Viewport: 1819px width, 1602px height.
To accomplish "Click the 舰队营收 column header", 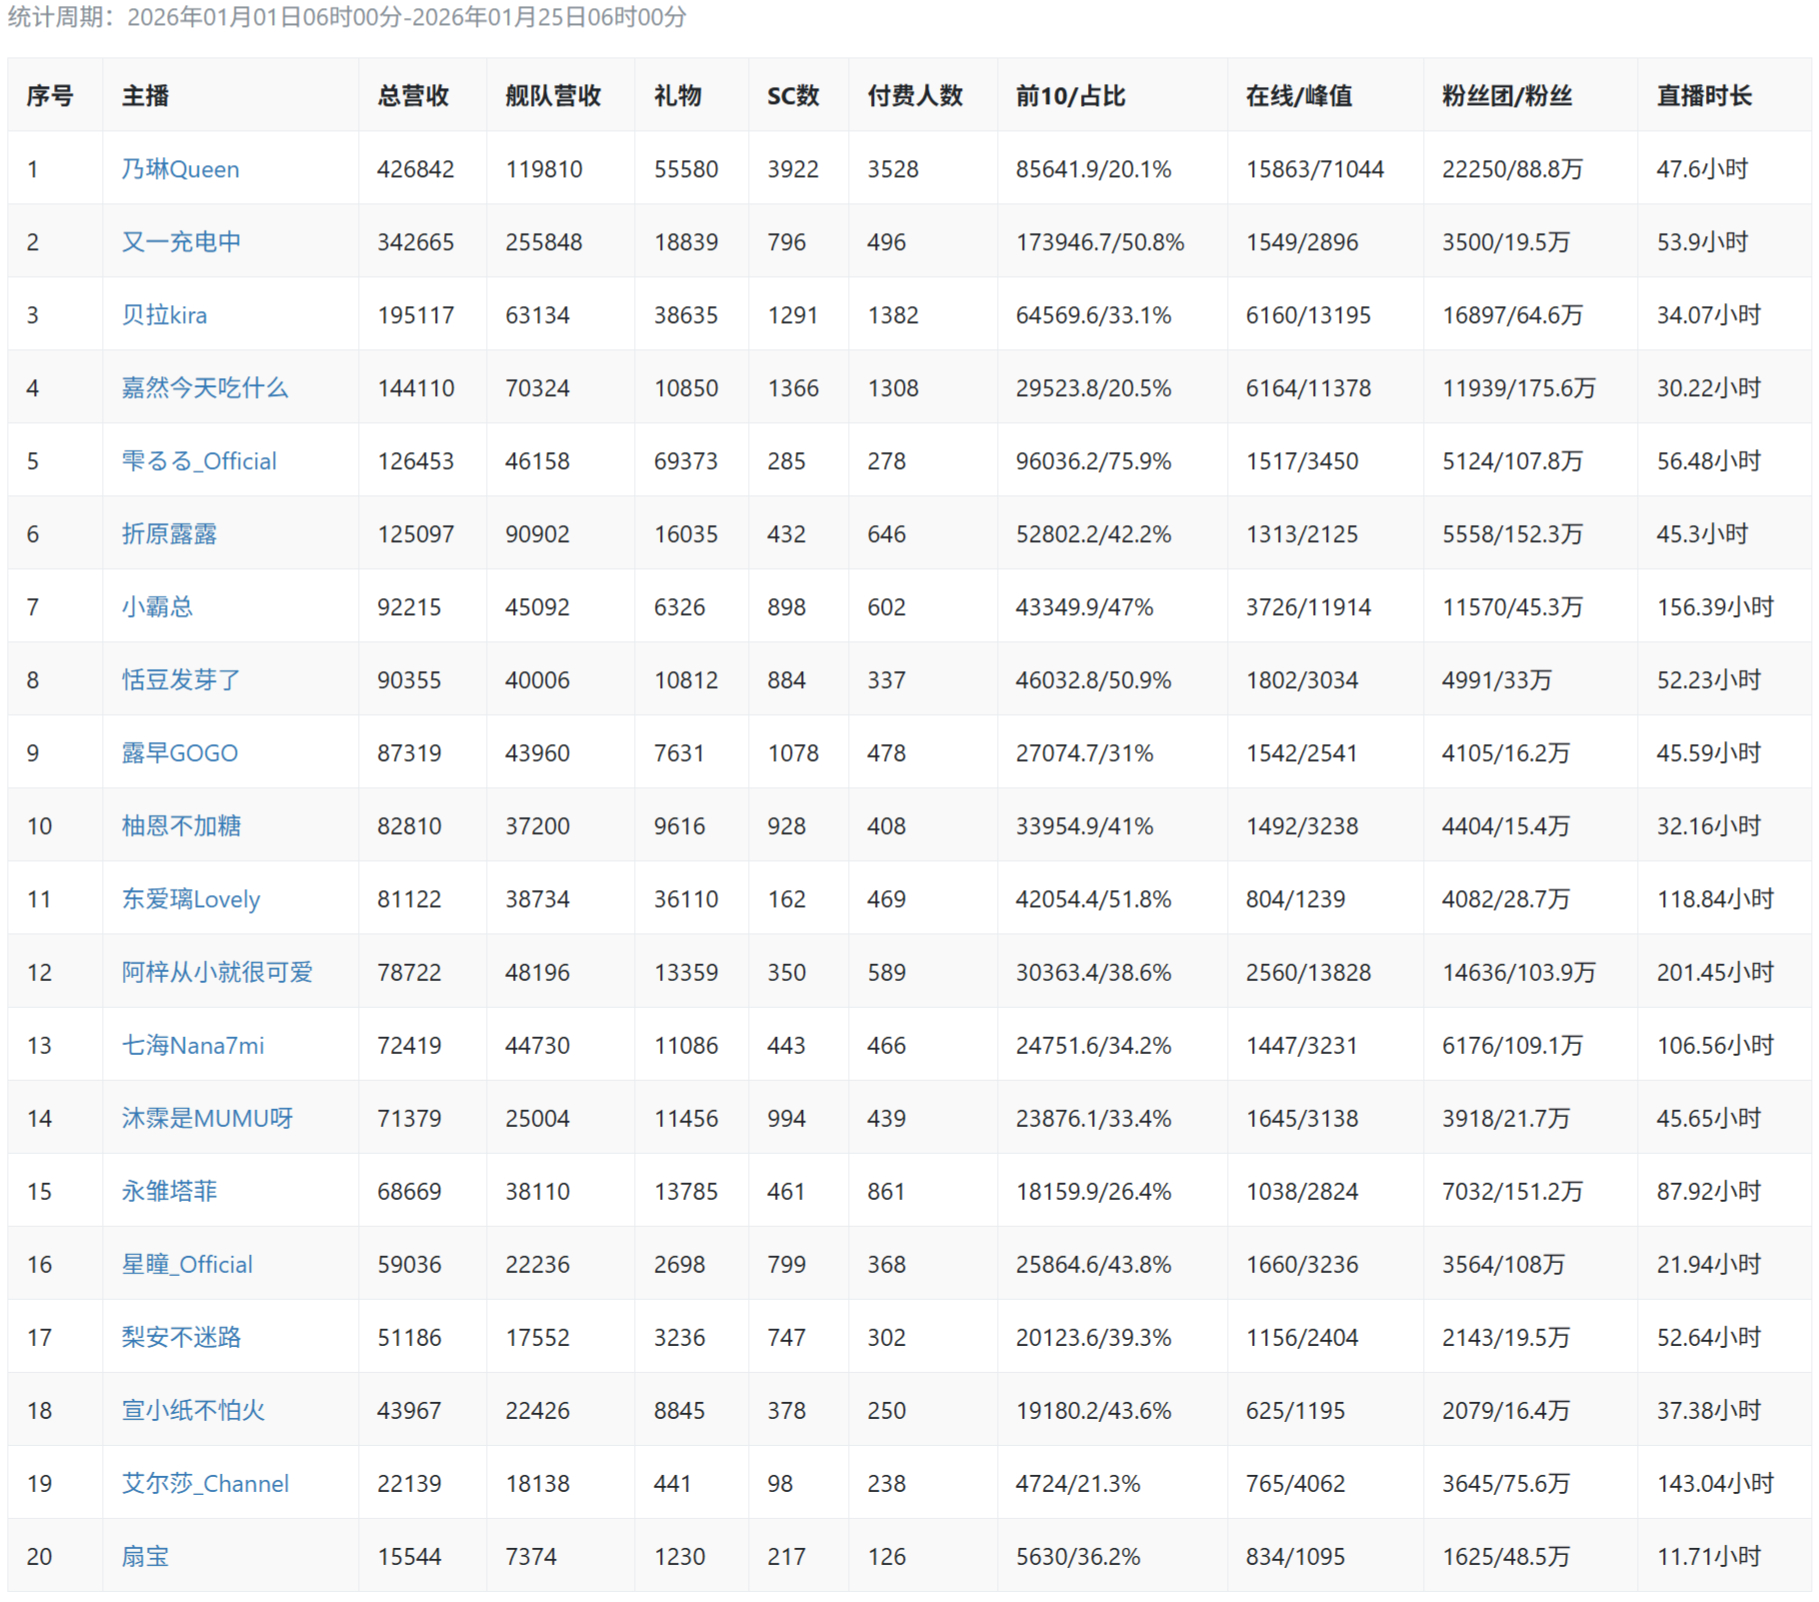I will click(553, 96).
